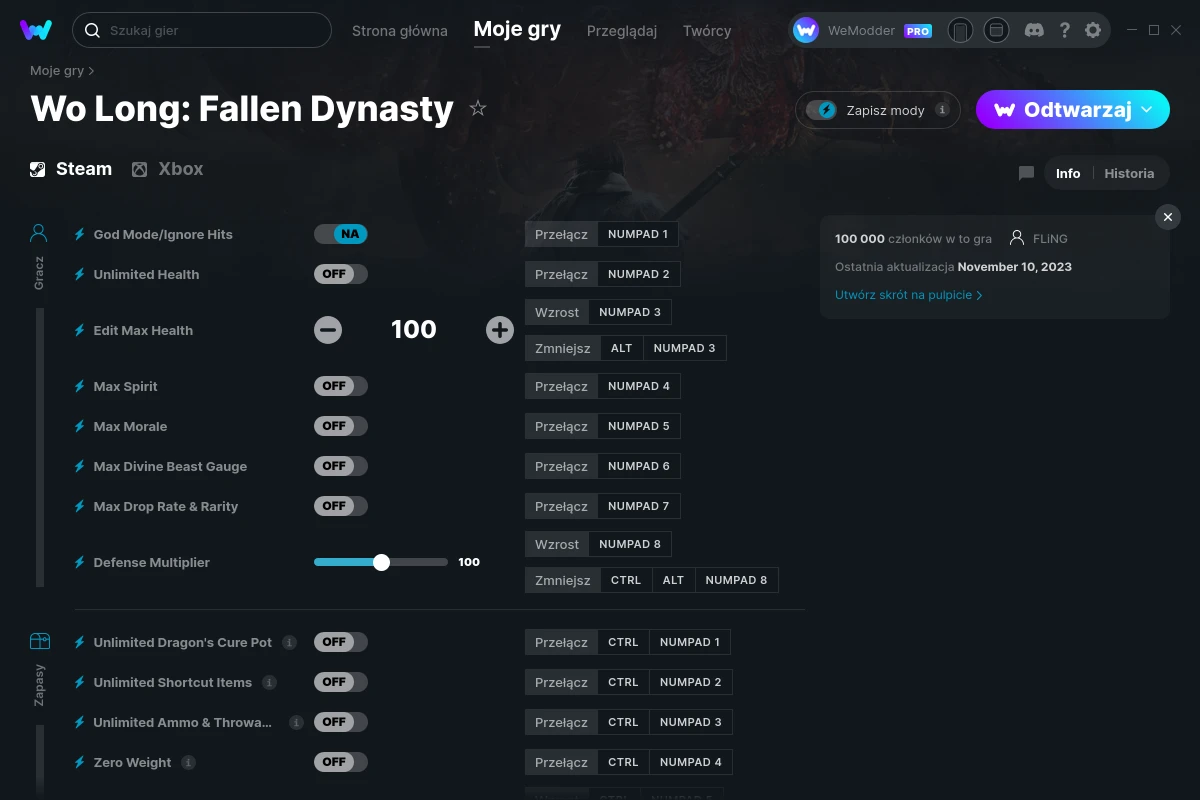Favorite the game with star icon

coord(478,108)
